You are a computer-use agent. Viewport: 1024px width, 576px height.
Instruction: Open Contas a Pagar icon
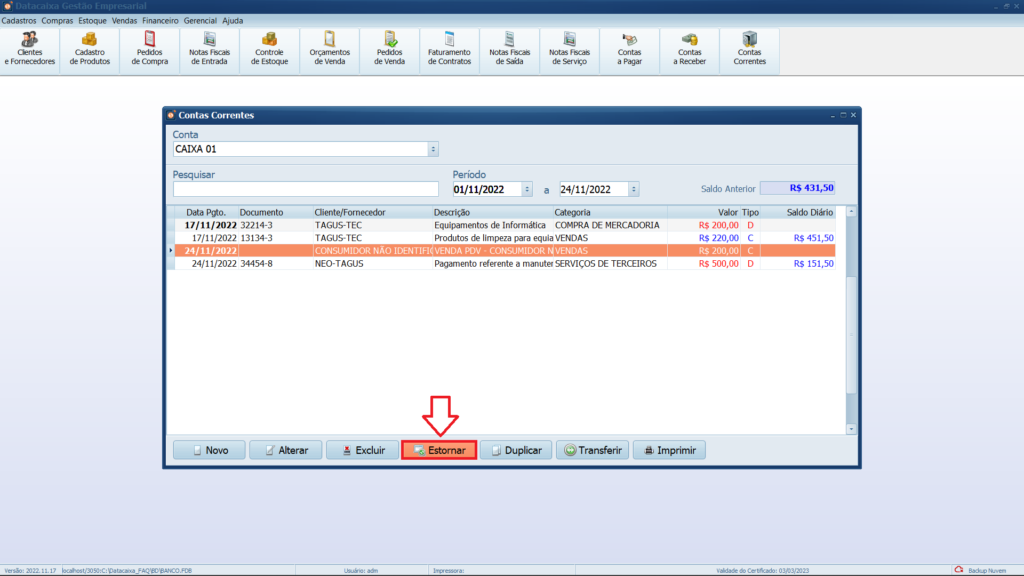coord(630,49)
